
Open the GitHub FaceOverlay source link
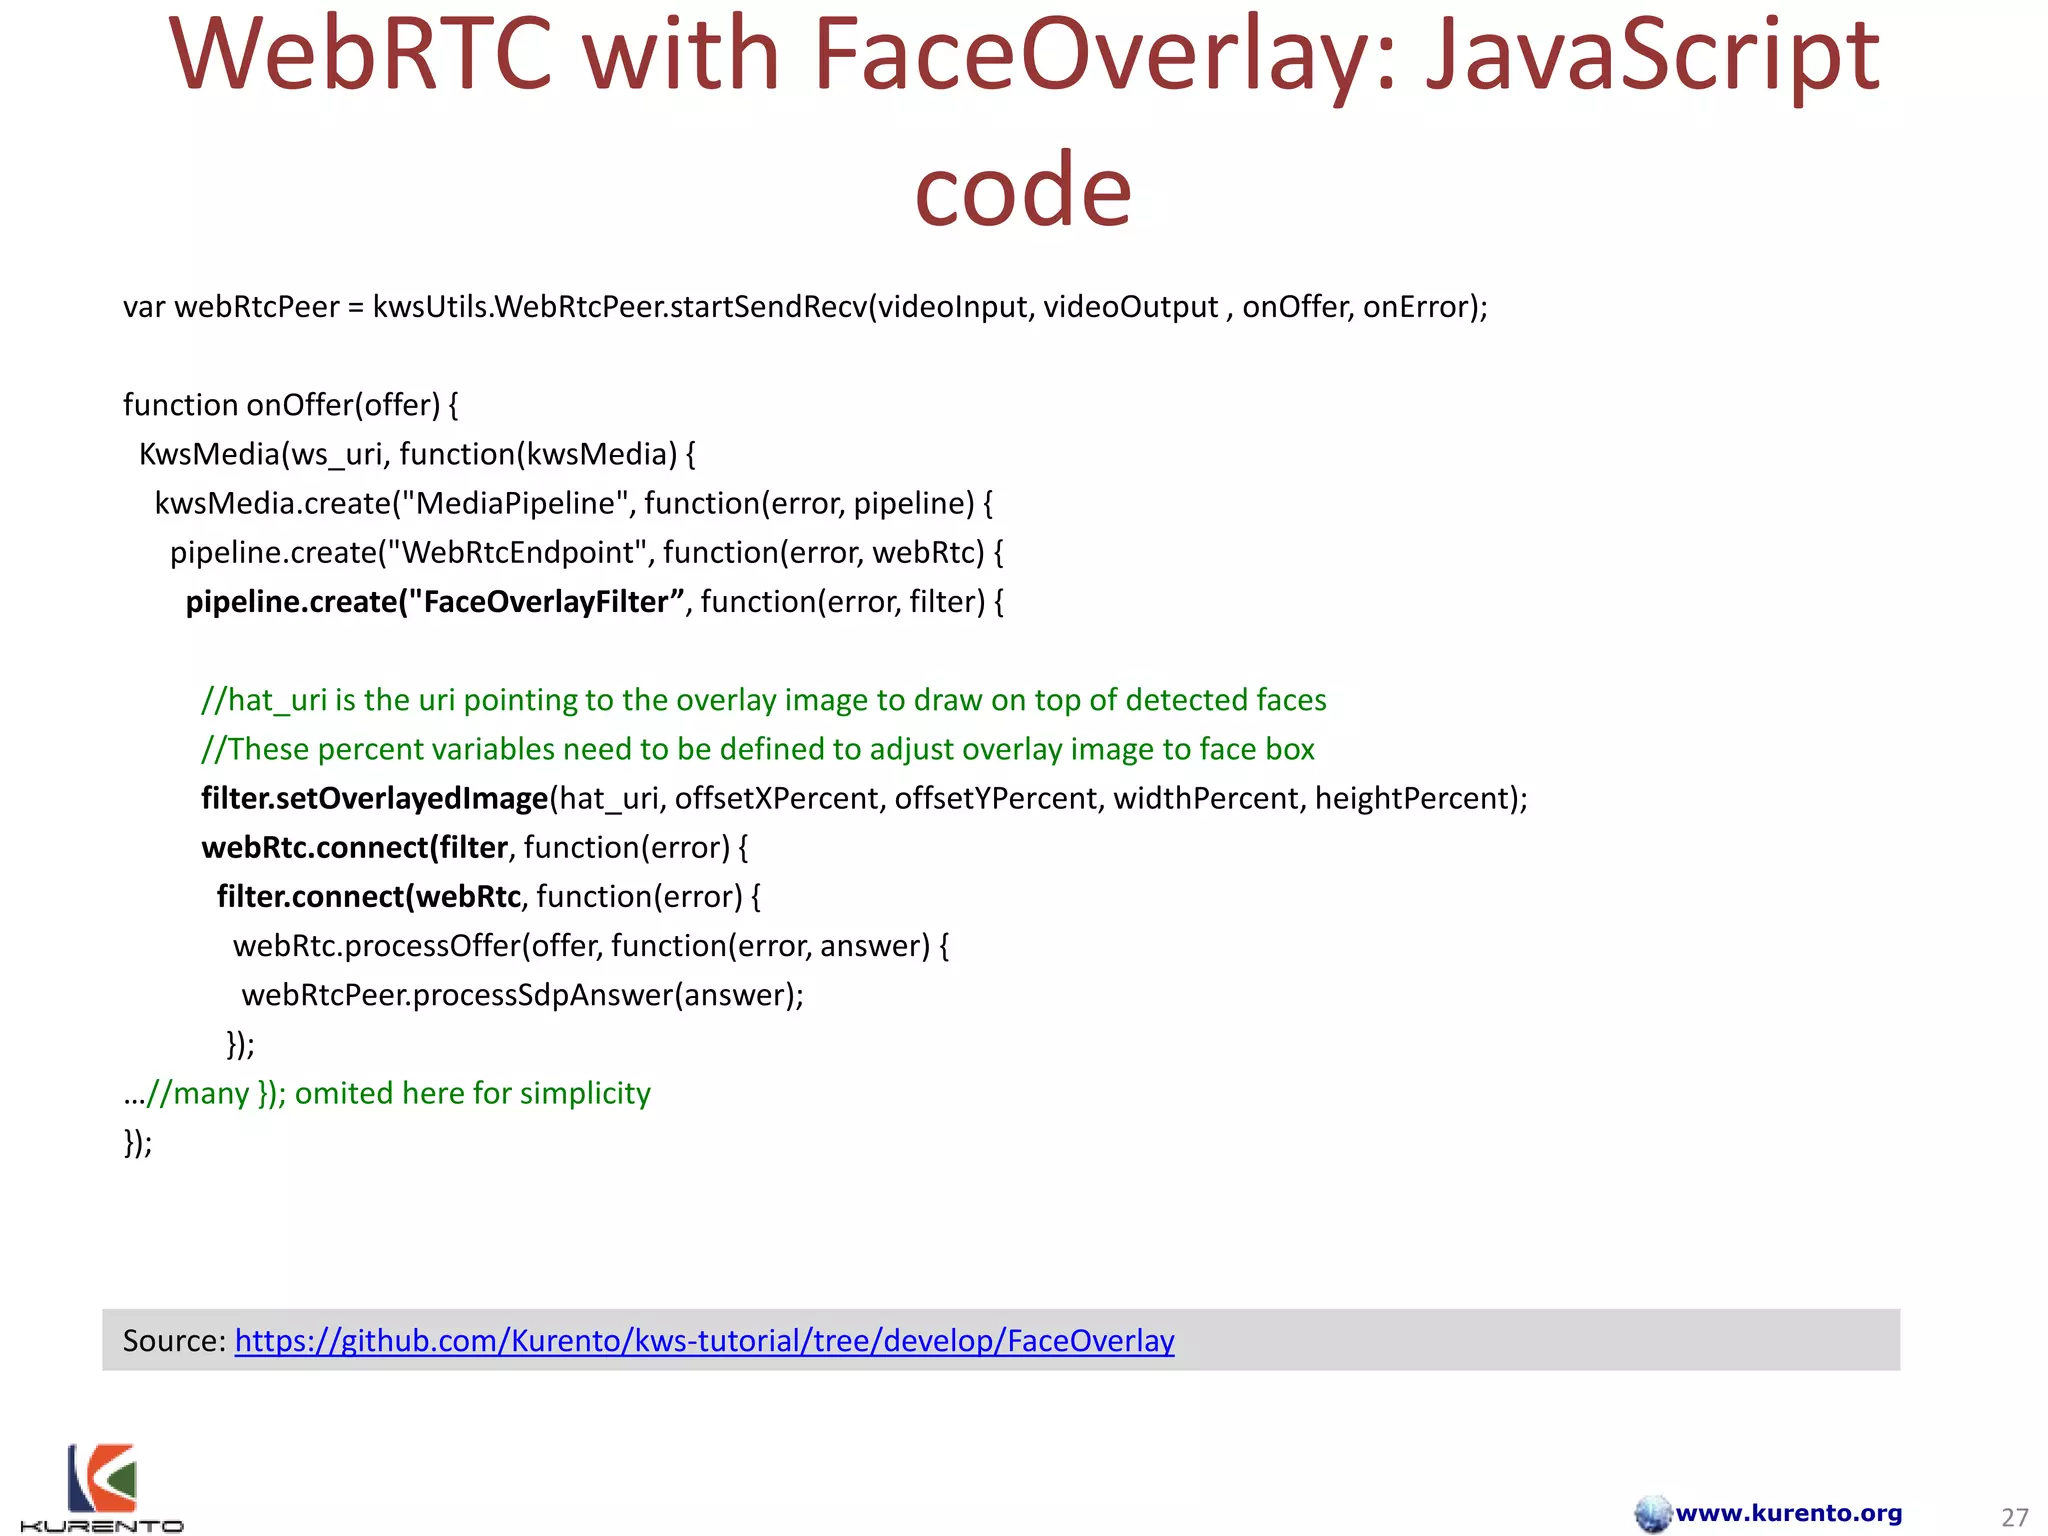(704, 1340)
